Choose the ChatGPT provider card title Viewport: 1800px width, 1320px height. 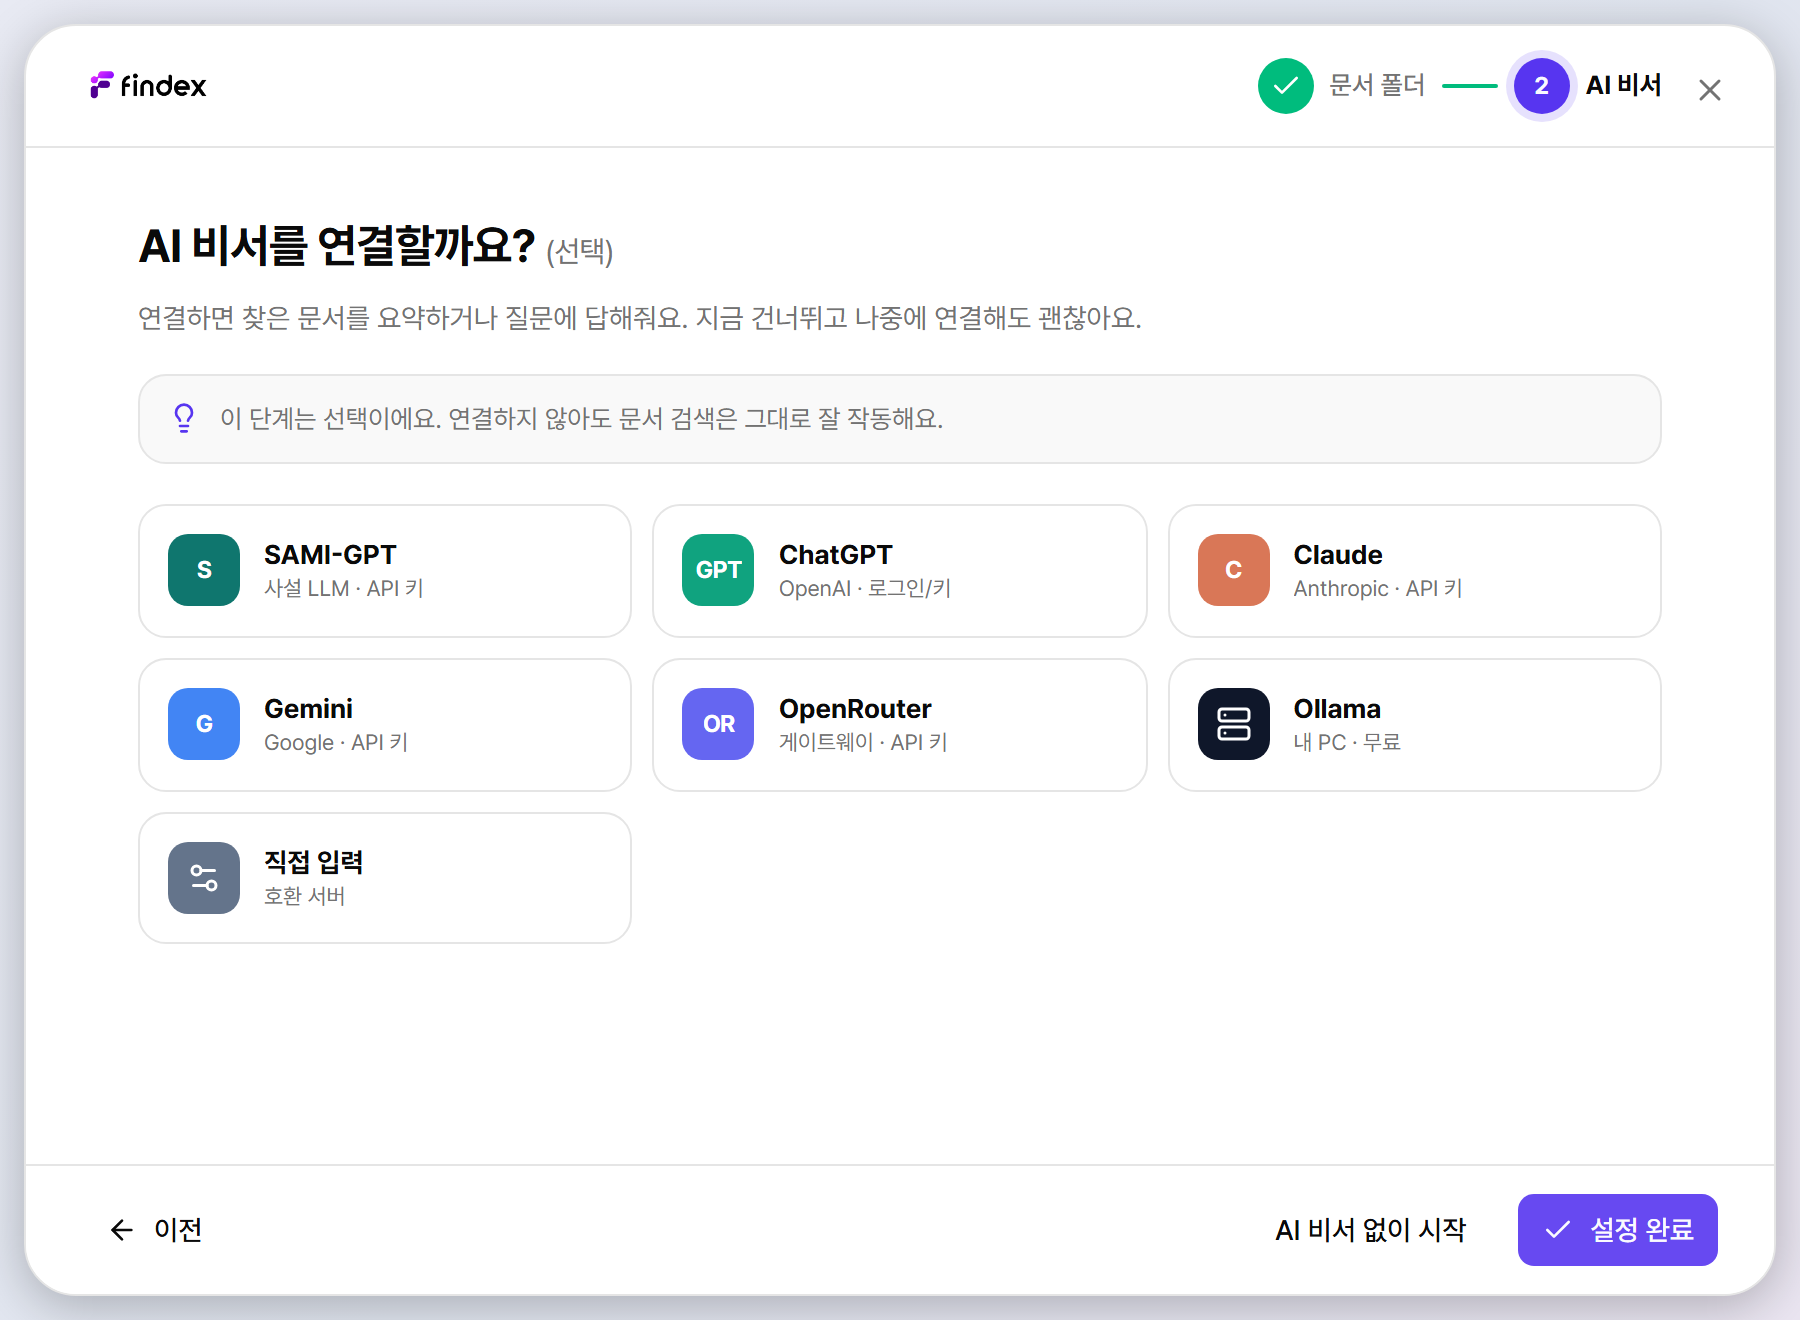836,555
